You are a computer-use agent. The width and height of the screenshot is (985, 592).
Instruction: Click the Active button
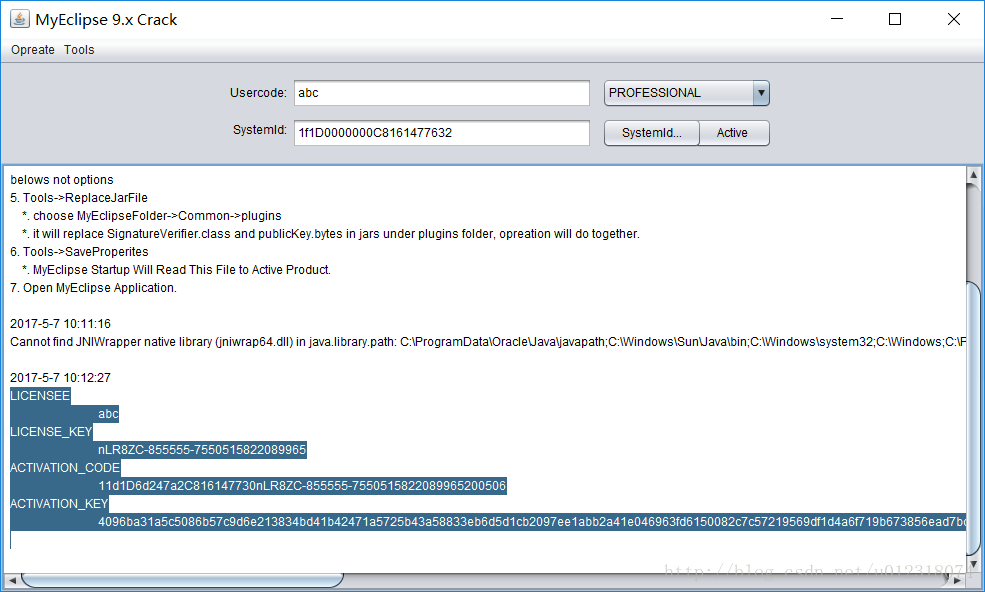coord(734,133)
